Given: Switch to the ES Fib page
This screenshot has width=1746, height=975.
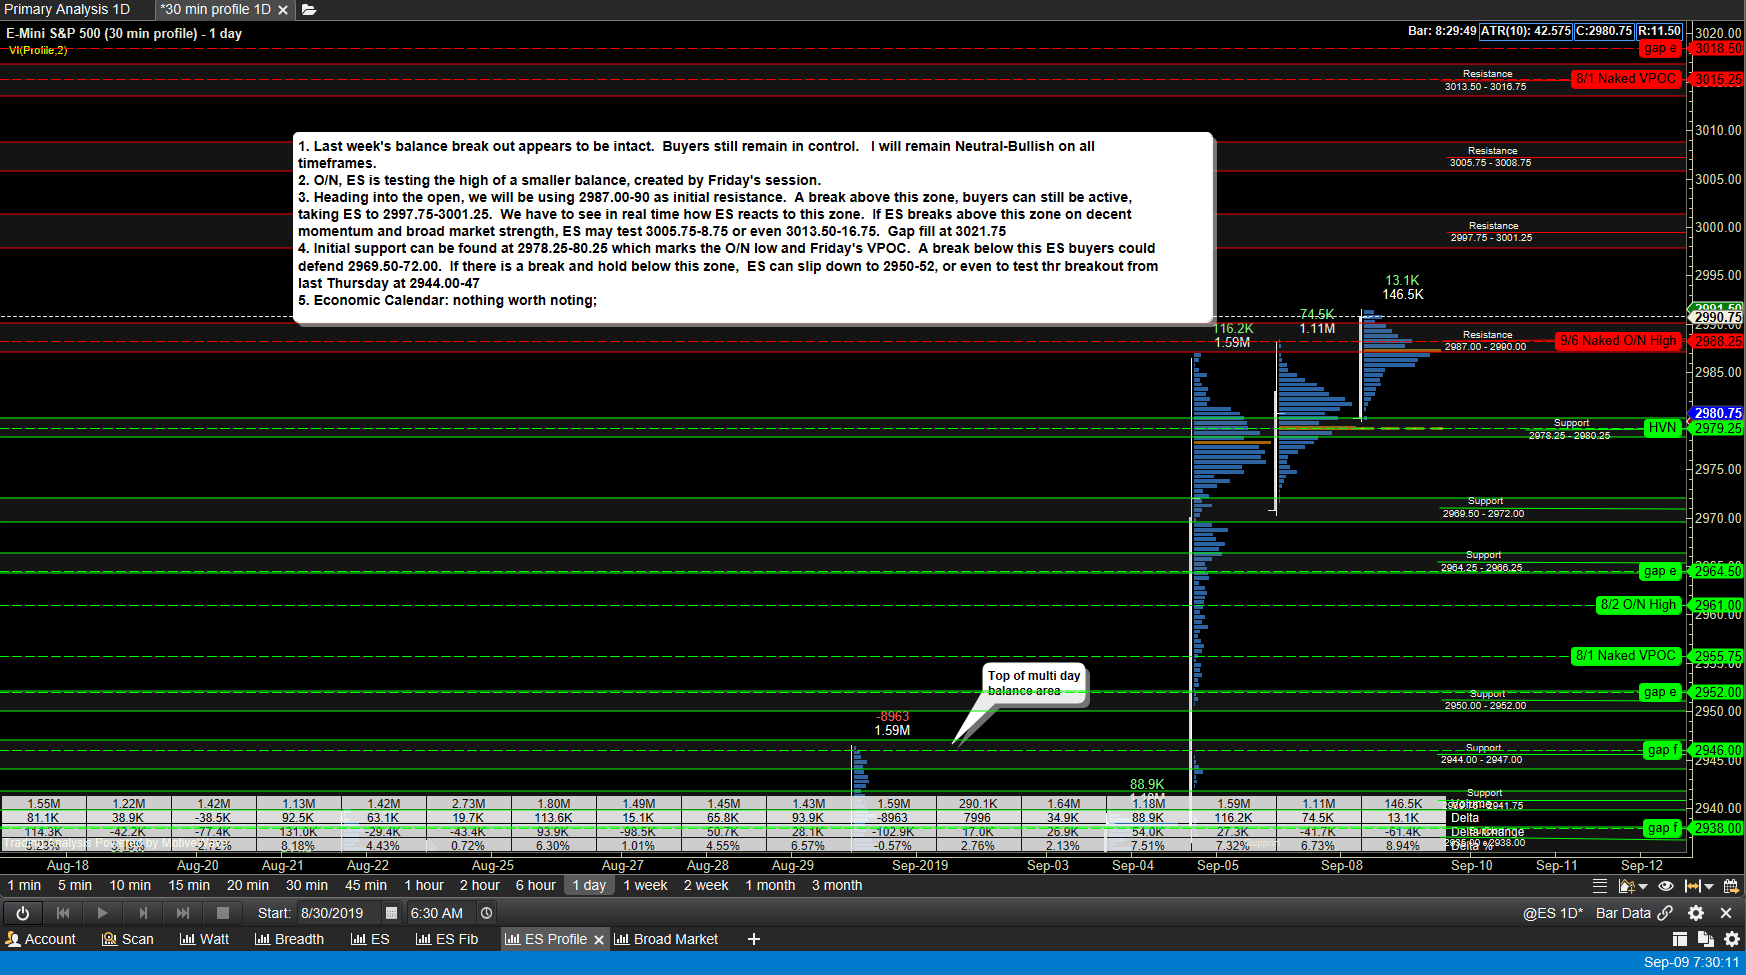Looking at the screenshot, I should click(447, 939).
